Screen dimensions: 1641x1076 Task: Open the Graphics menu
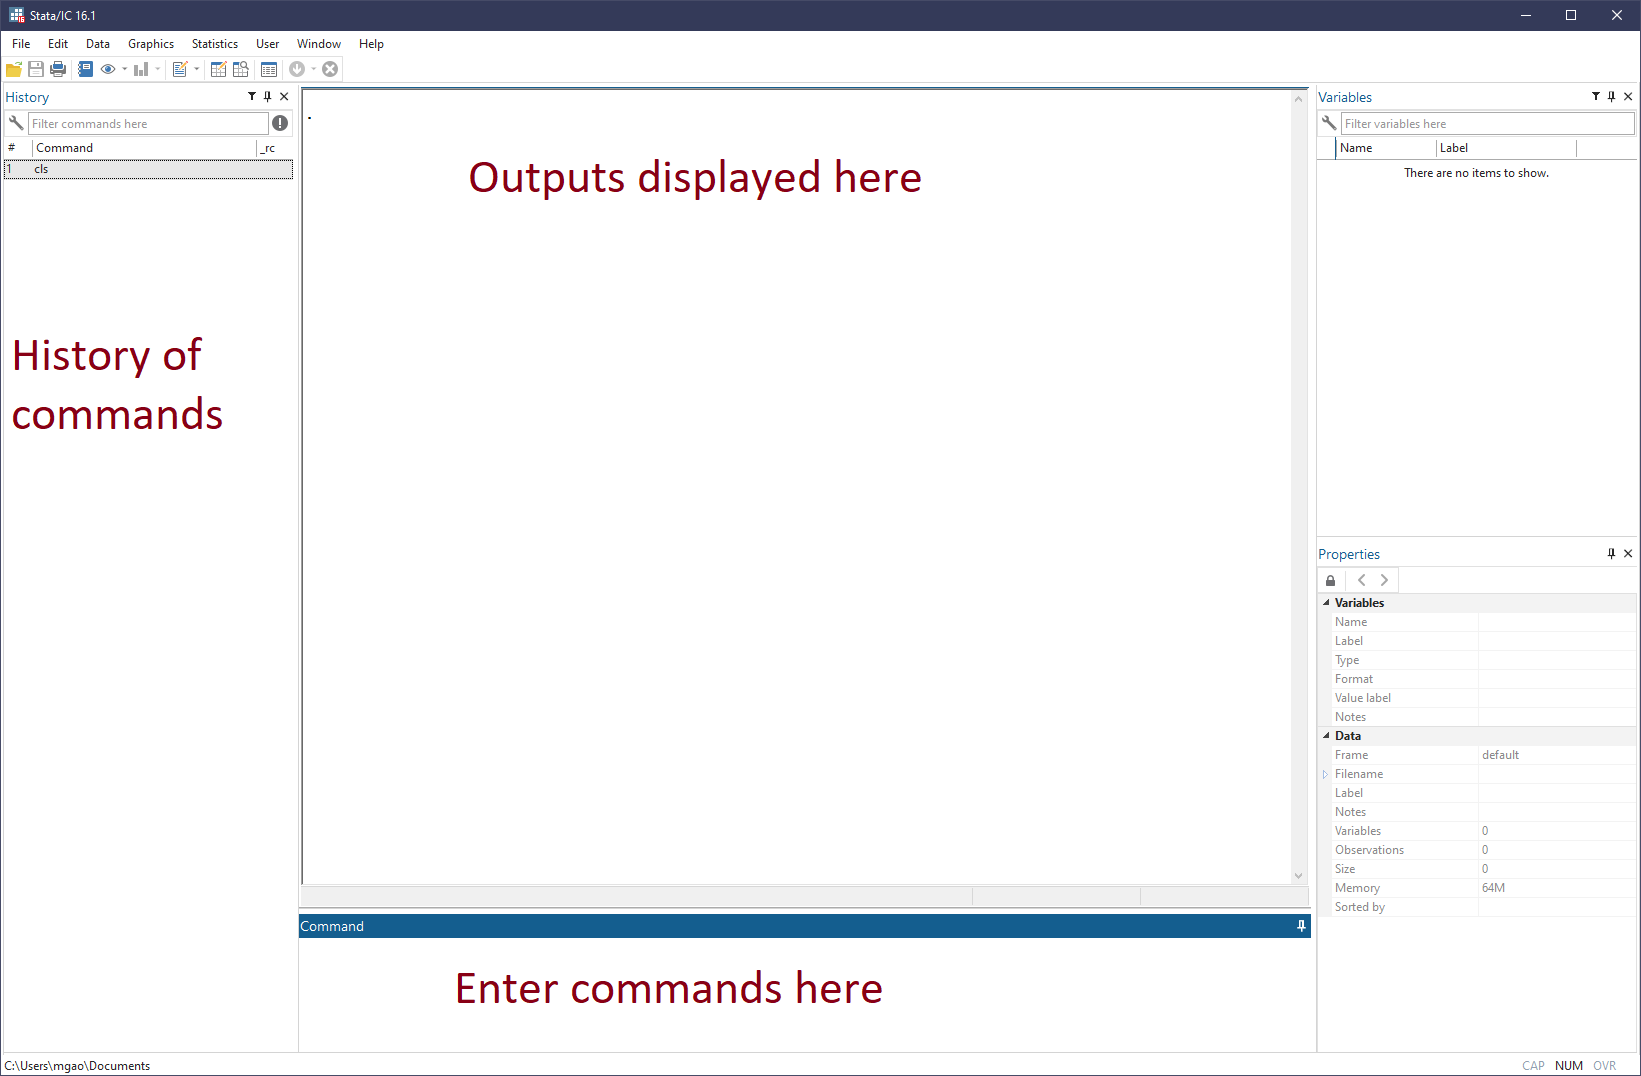[x=151, y=44]
